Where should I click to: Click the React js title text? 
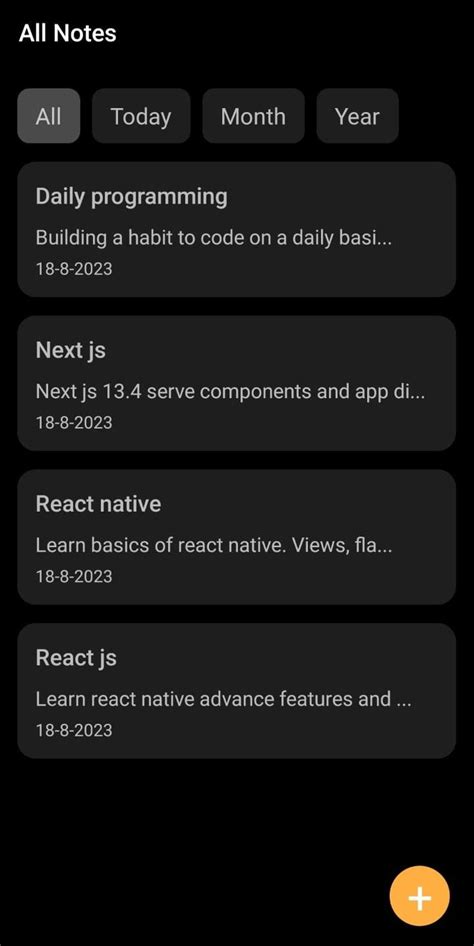tap(76, 658)
